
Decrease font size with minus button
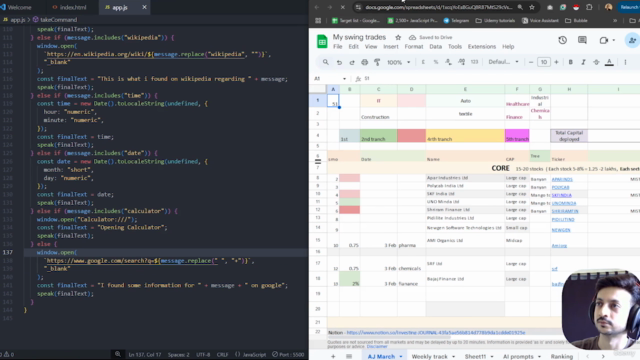(x=531, y=62)
